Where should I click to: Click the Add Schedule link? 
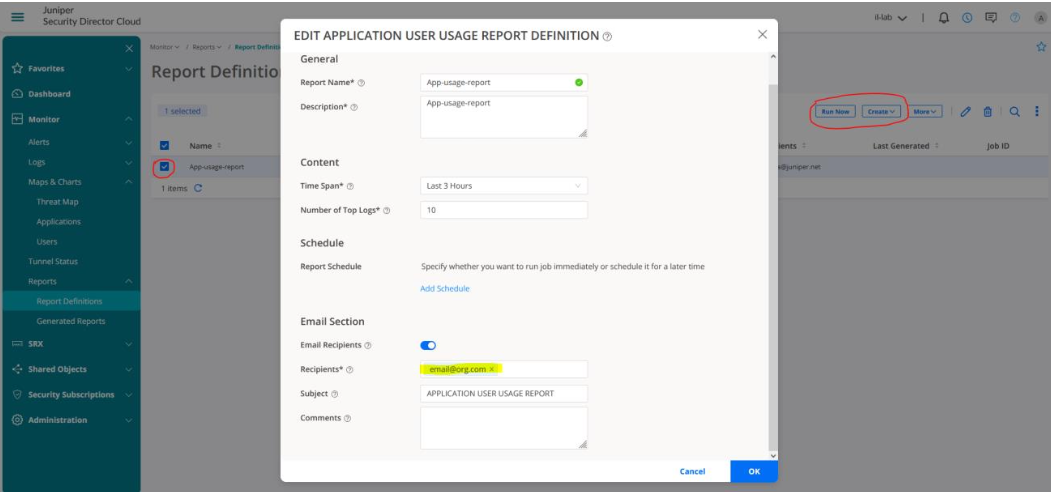click(445, 288)
